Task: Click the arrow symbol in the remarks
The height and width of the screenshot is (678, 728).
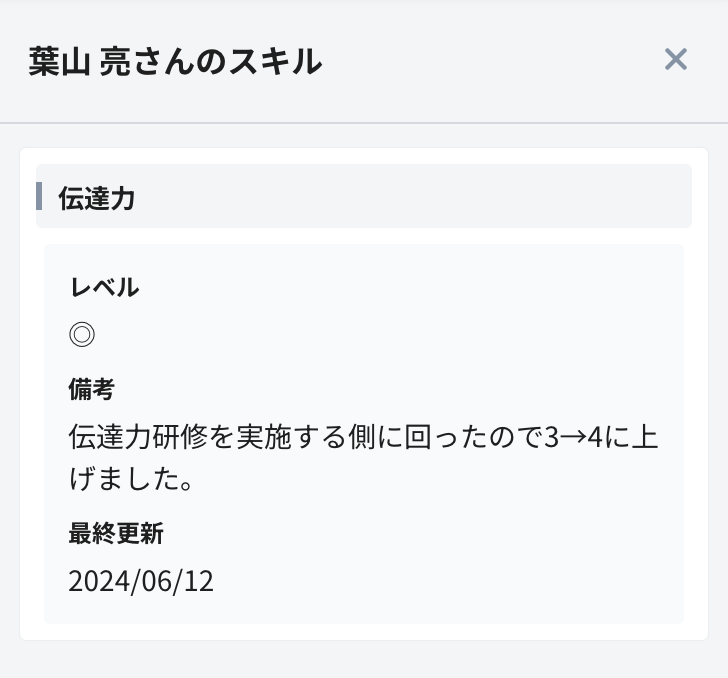Action: point(575,438)
